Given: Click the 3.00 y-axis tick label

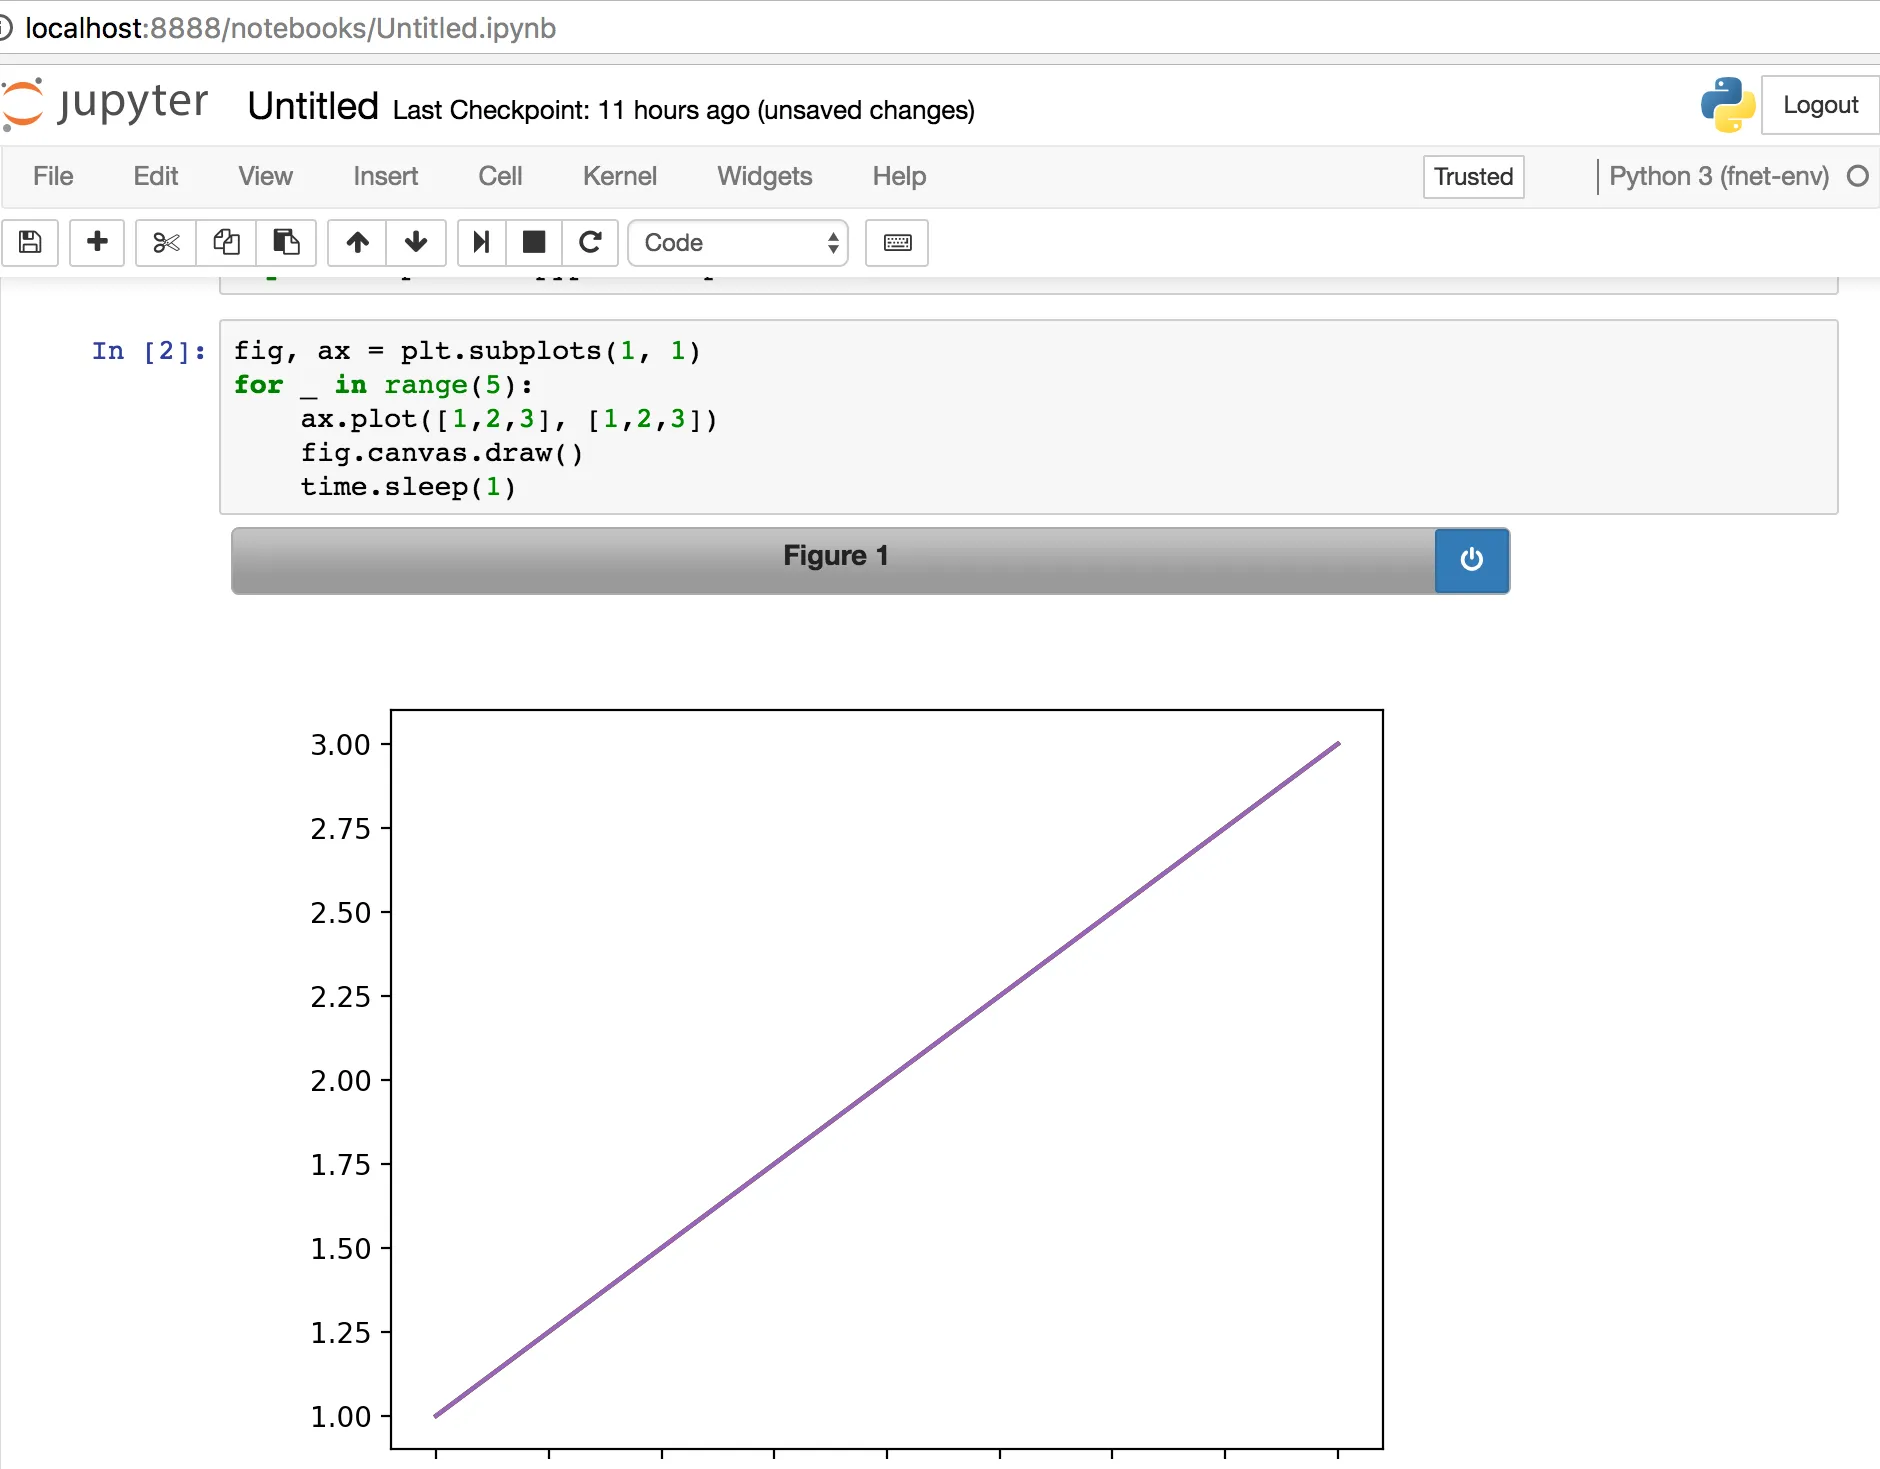Looking at the screenshot, I should (x=340, y=744).
